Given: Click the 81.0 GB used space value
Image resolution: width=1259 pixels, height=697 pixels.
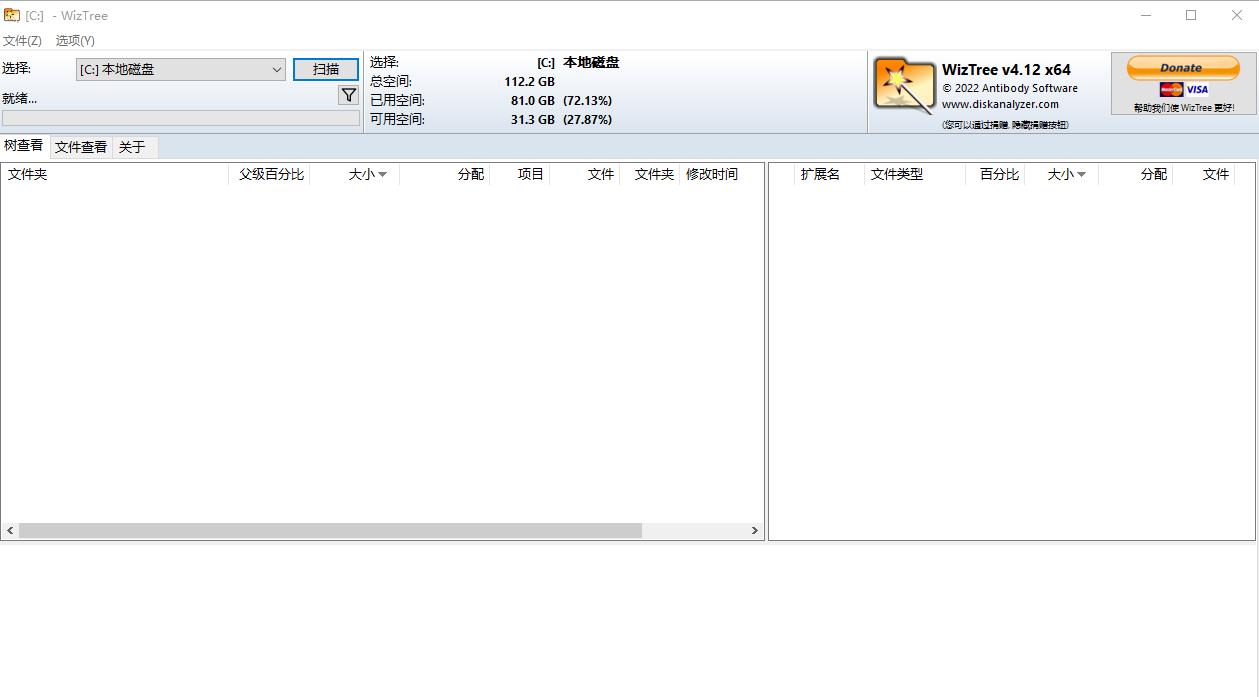Looking at the screenshot, I should pyautogui.click(x=532, y=100).
